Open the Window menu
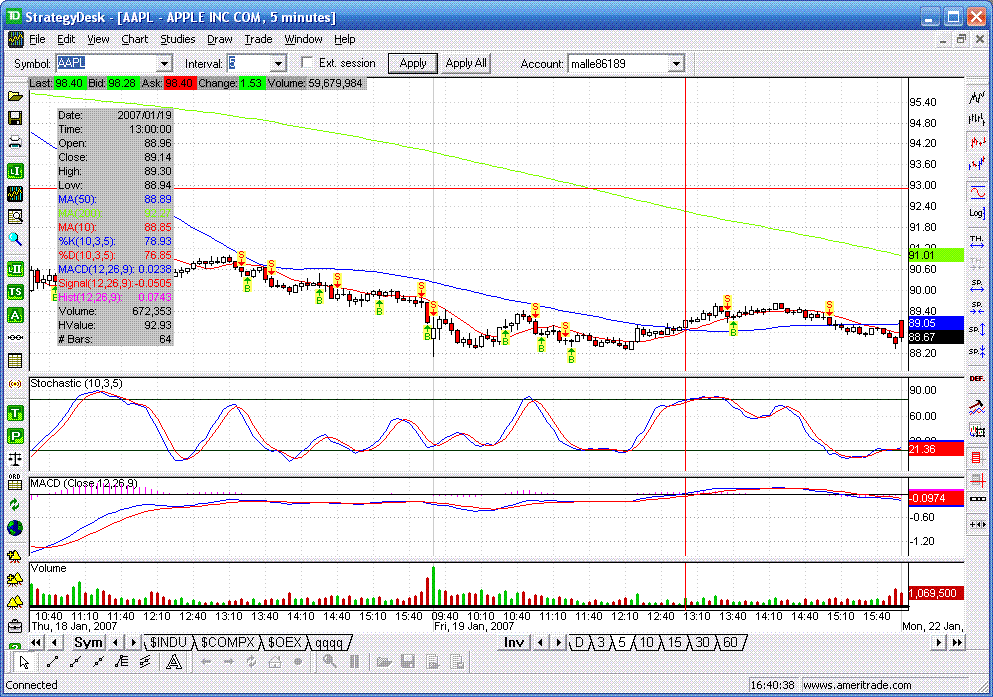This screenshot has width=993, height=697. (x=303, y=39)
